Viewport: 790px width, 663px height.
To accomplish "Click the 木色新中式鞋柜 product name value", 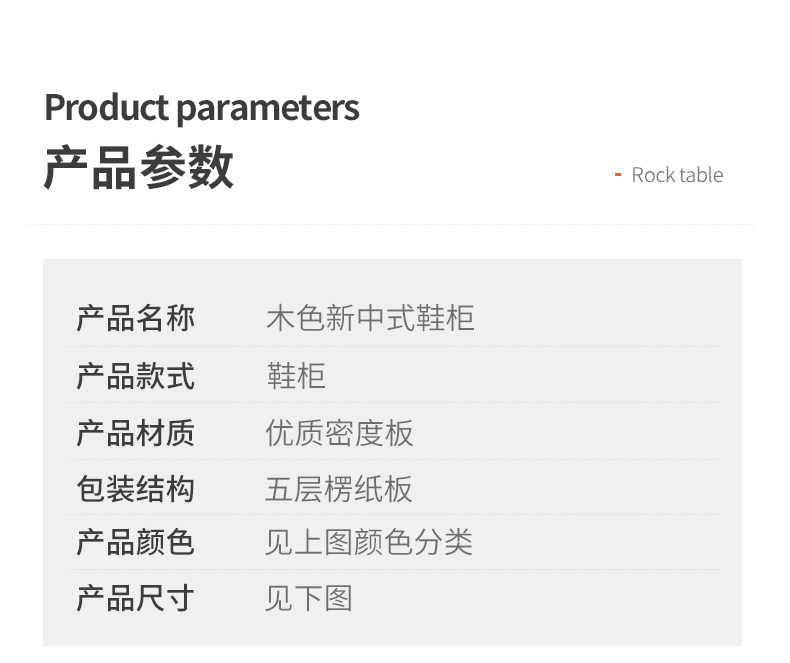I will (x=370, y=319).
